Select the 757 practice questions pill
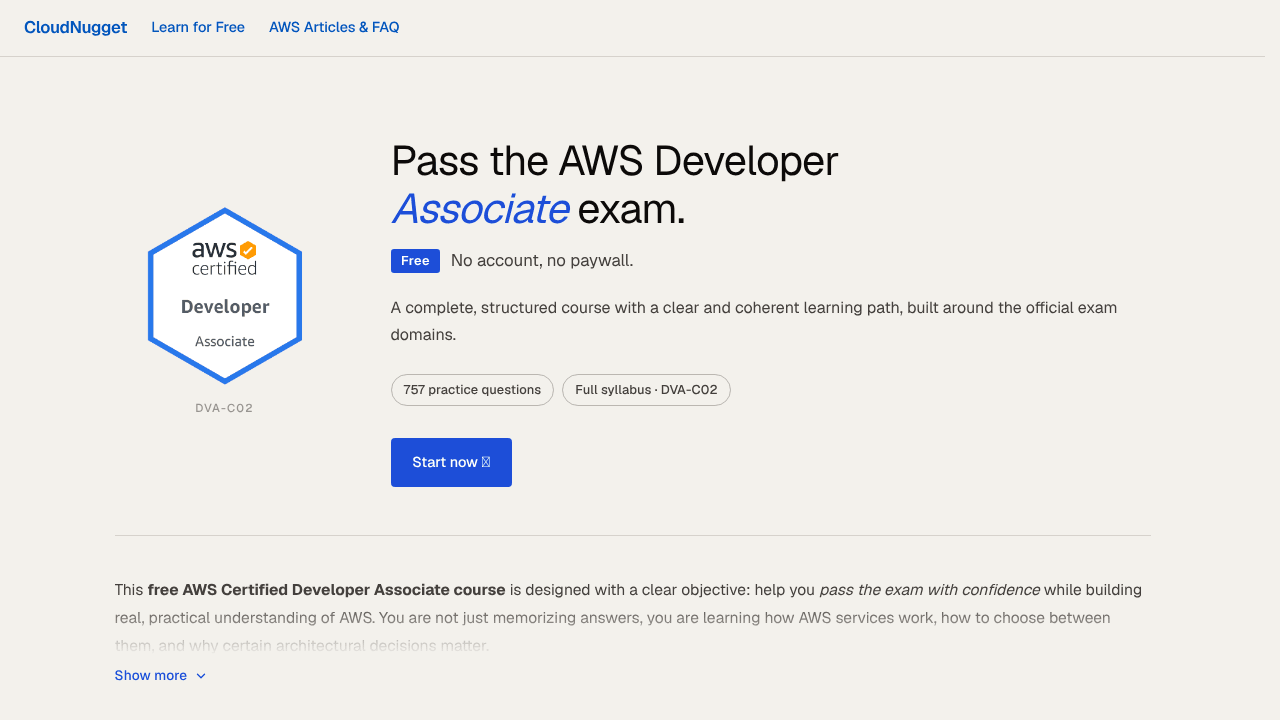This screenshot has width=1280, height=720. [472, 390]
